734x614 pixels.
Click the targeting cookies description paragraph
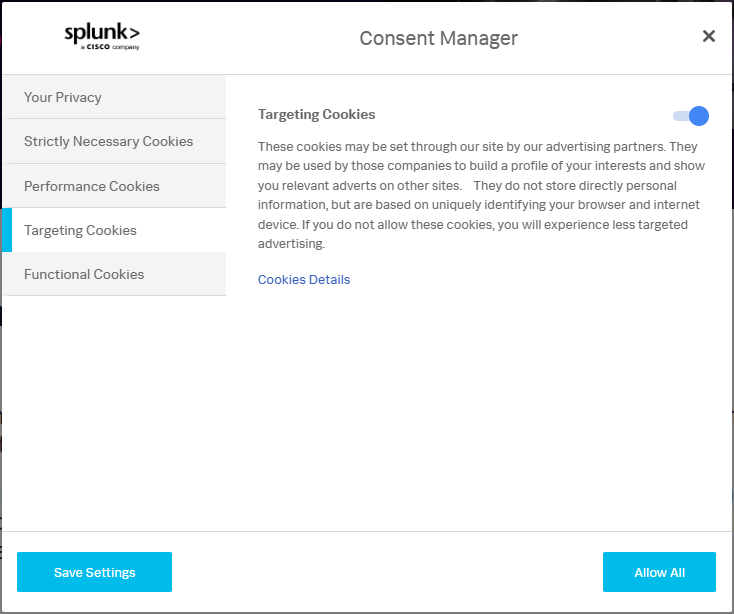pos(481,195)
